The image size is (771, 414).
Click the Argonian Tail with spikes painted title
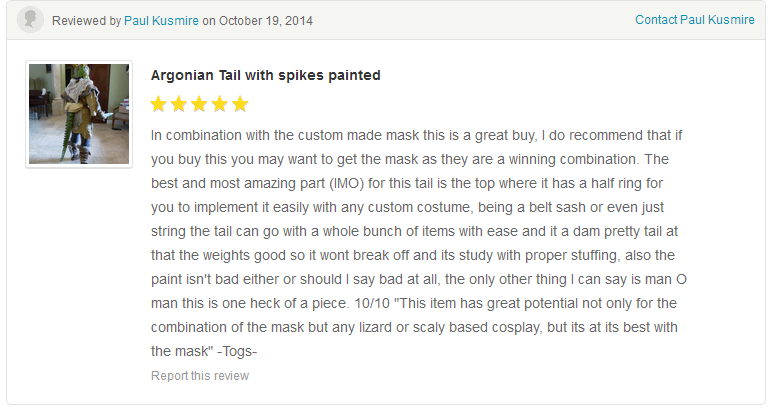(266, 75)
